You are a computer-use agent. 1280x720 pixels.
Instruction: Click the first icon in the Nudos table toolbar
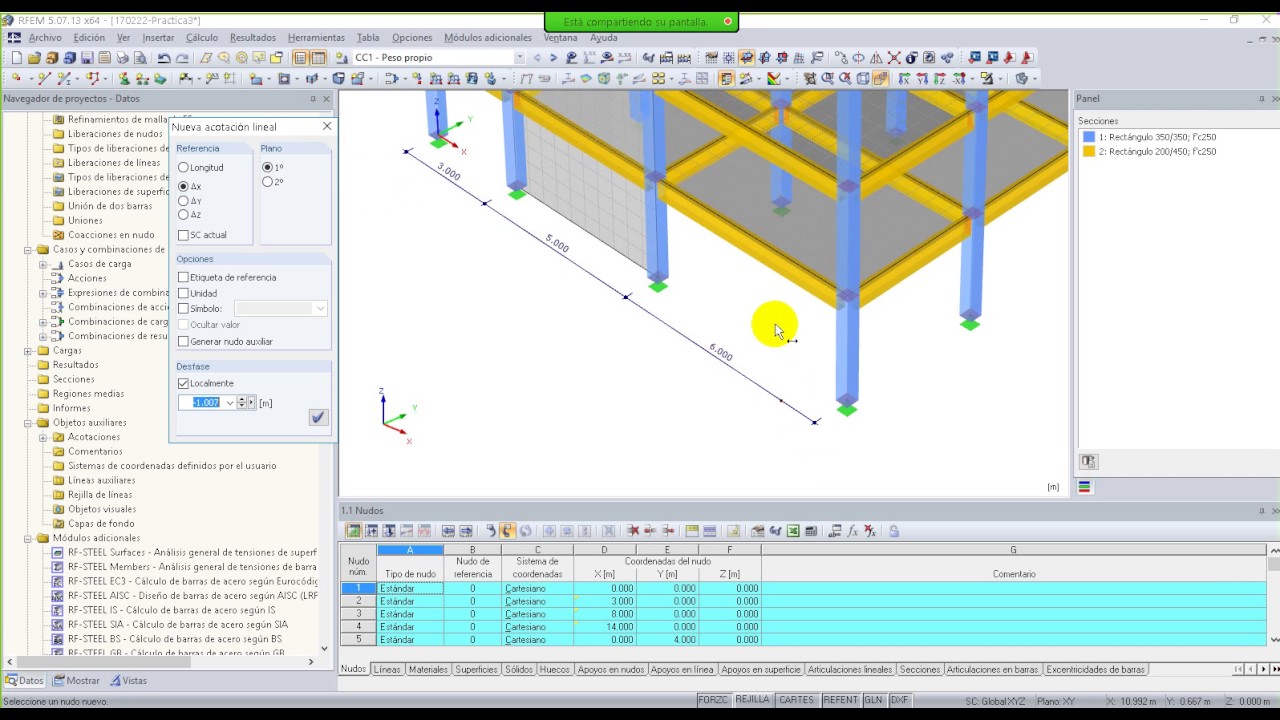(353, 531)
